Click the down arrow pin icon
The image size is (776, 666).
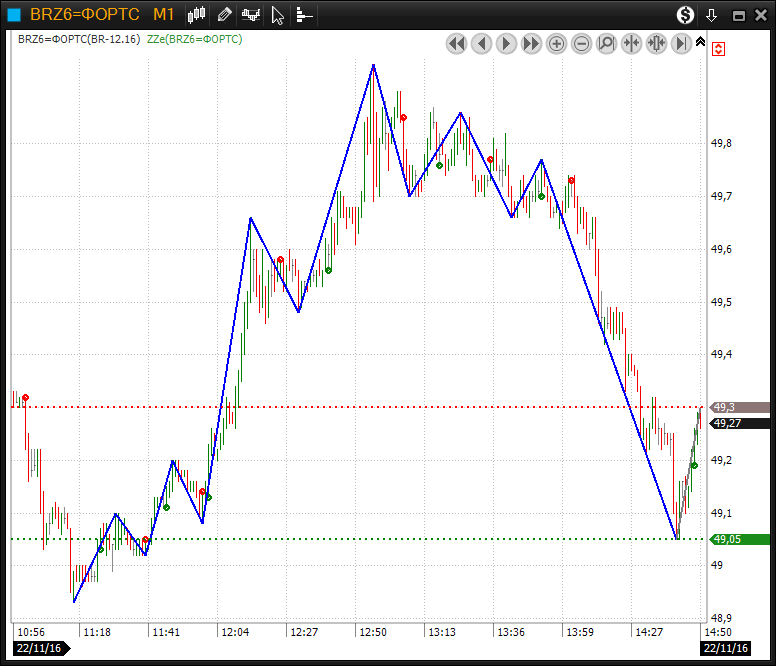click(x=712, y=15)
